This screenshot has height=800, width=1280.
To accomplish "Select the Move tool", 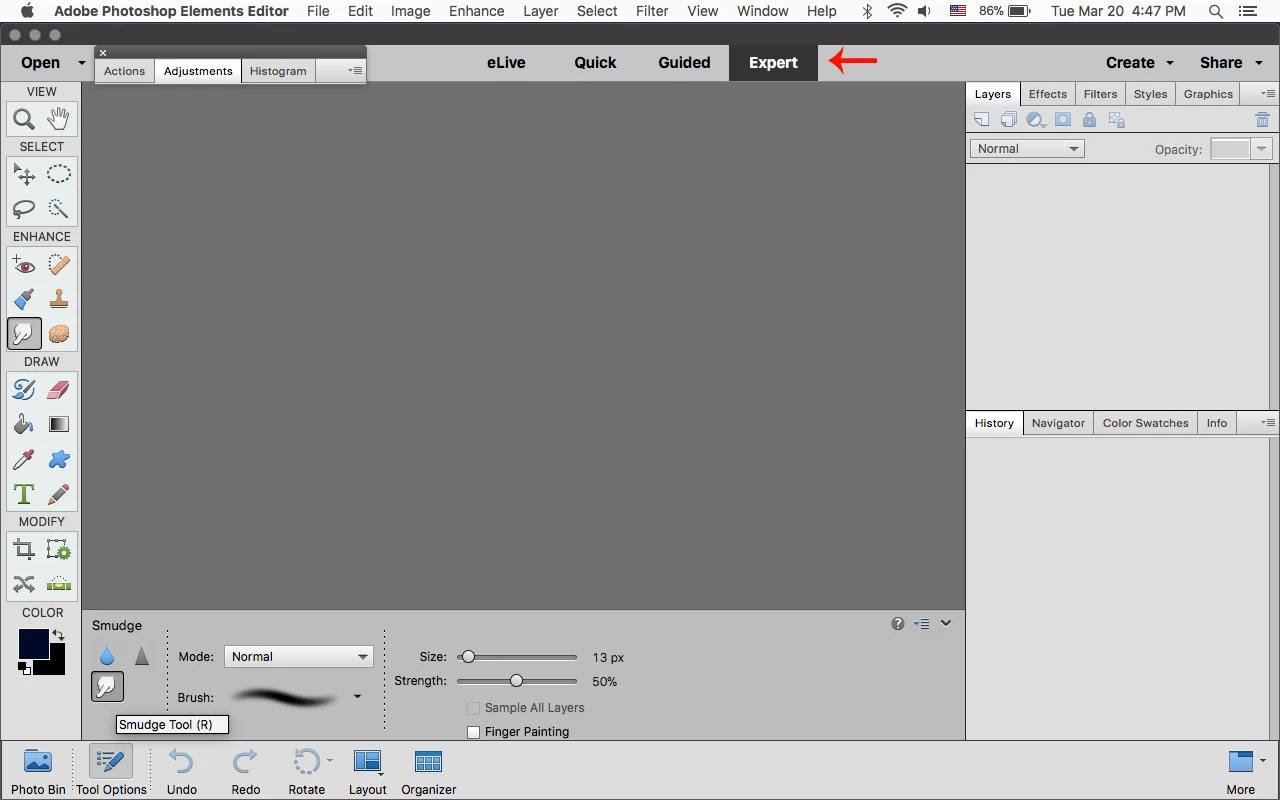I will click(x=24, y=174).
